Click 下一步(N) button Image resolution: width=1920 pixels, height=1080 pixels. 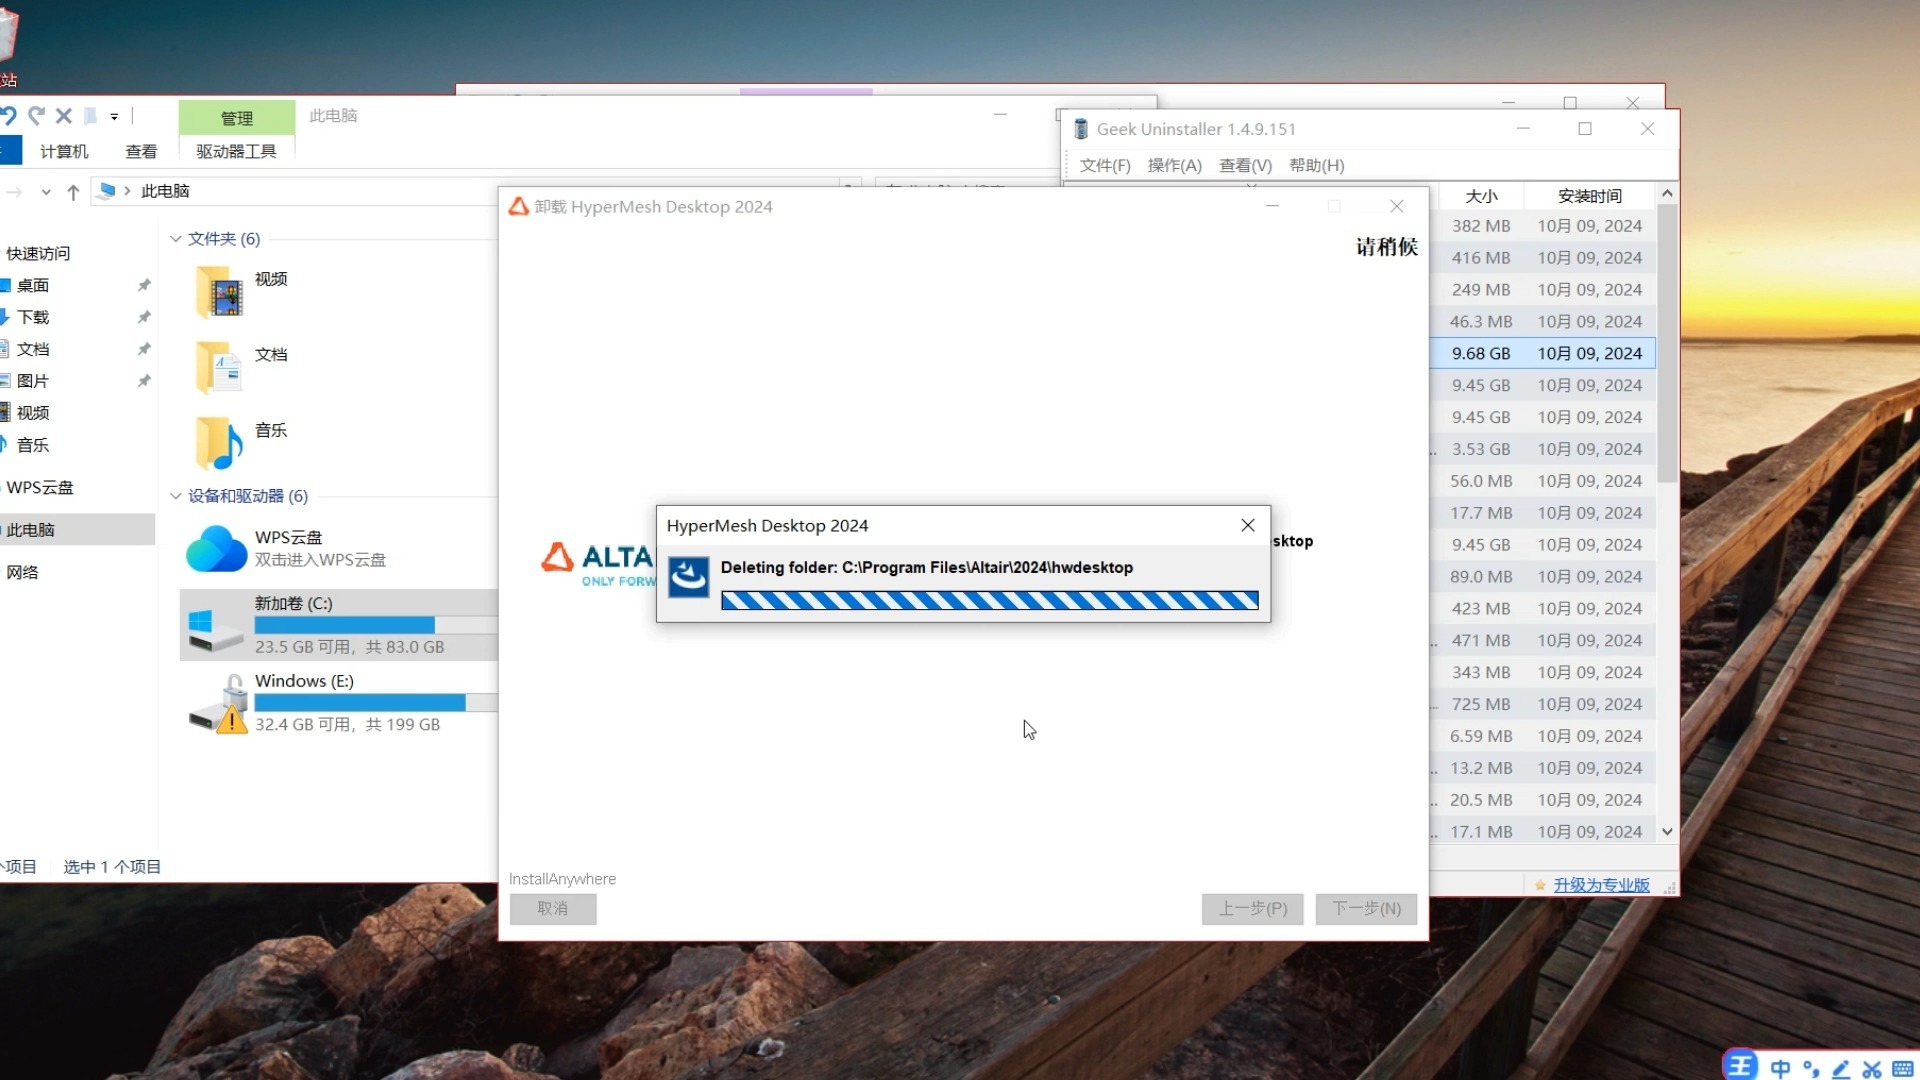point(1366,908)
